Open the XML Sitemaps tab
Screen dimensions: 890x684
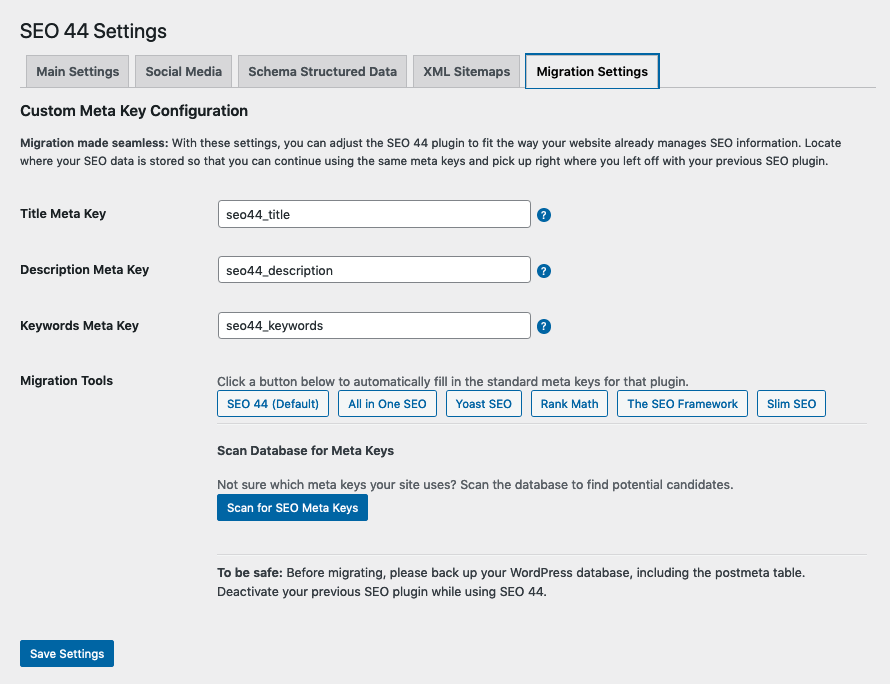coord(466,72)
